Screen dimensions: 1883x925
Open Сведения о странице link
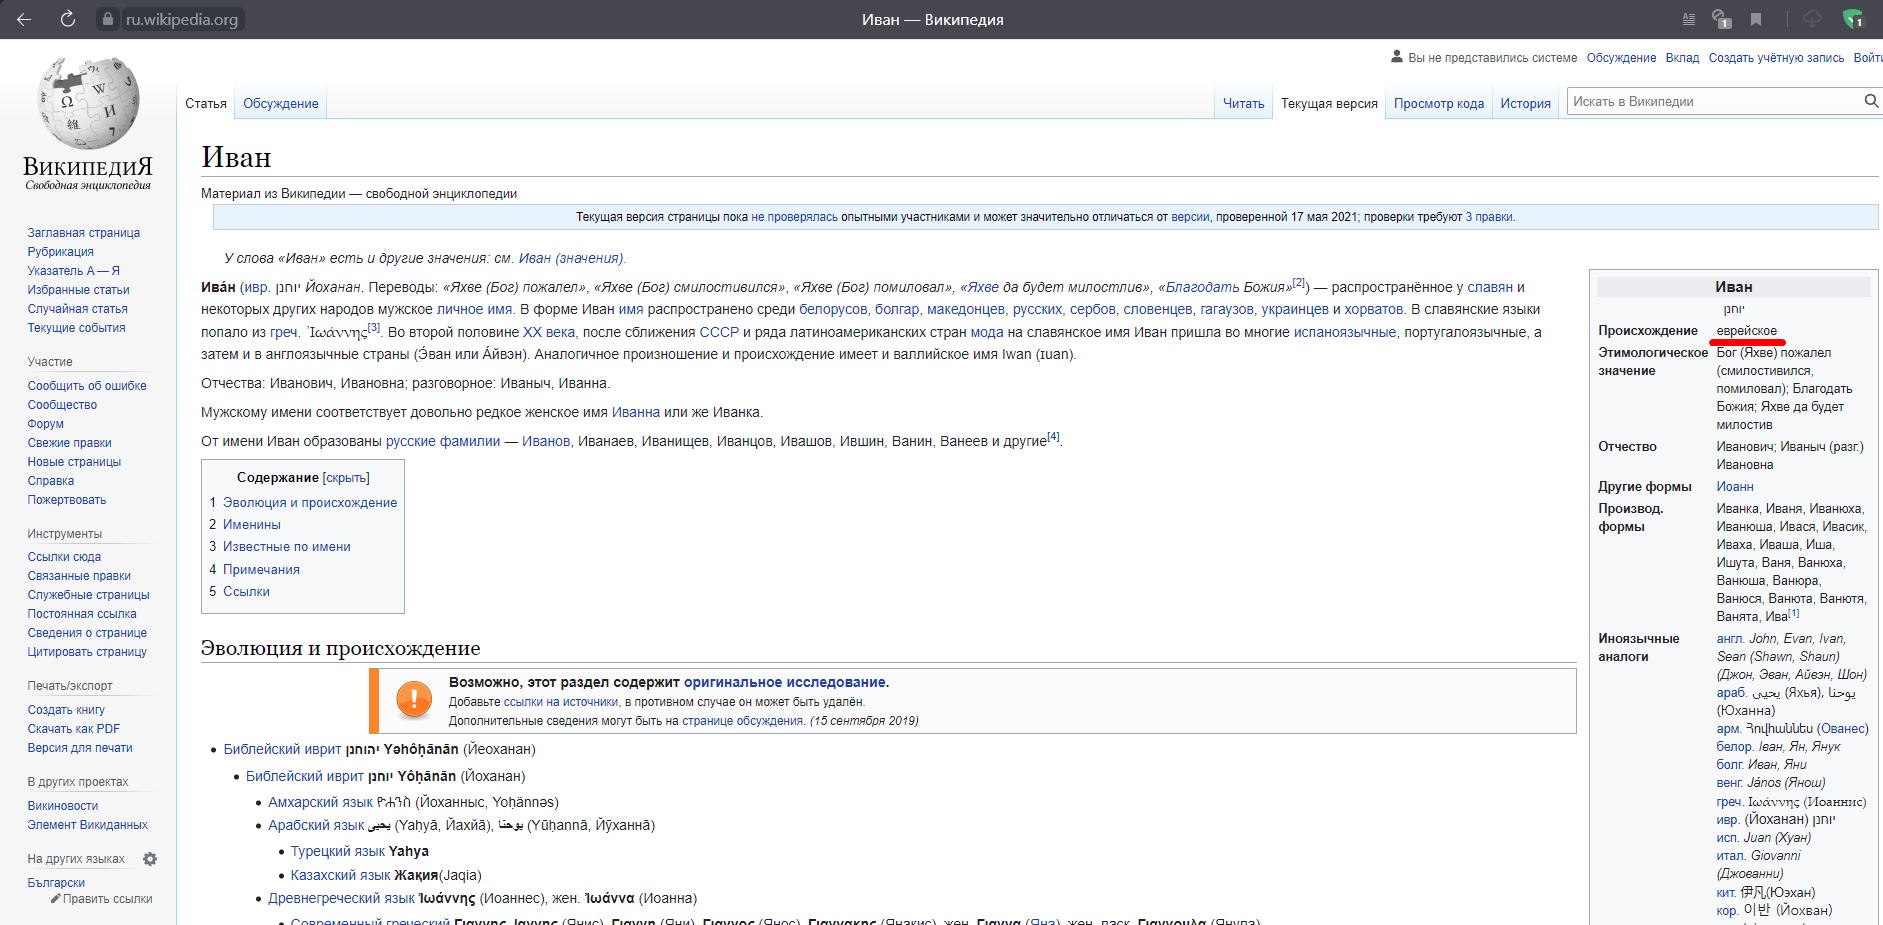87,633
